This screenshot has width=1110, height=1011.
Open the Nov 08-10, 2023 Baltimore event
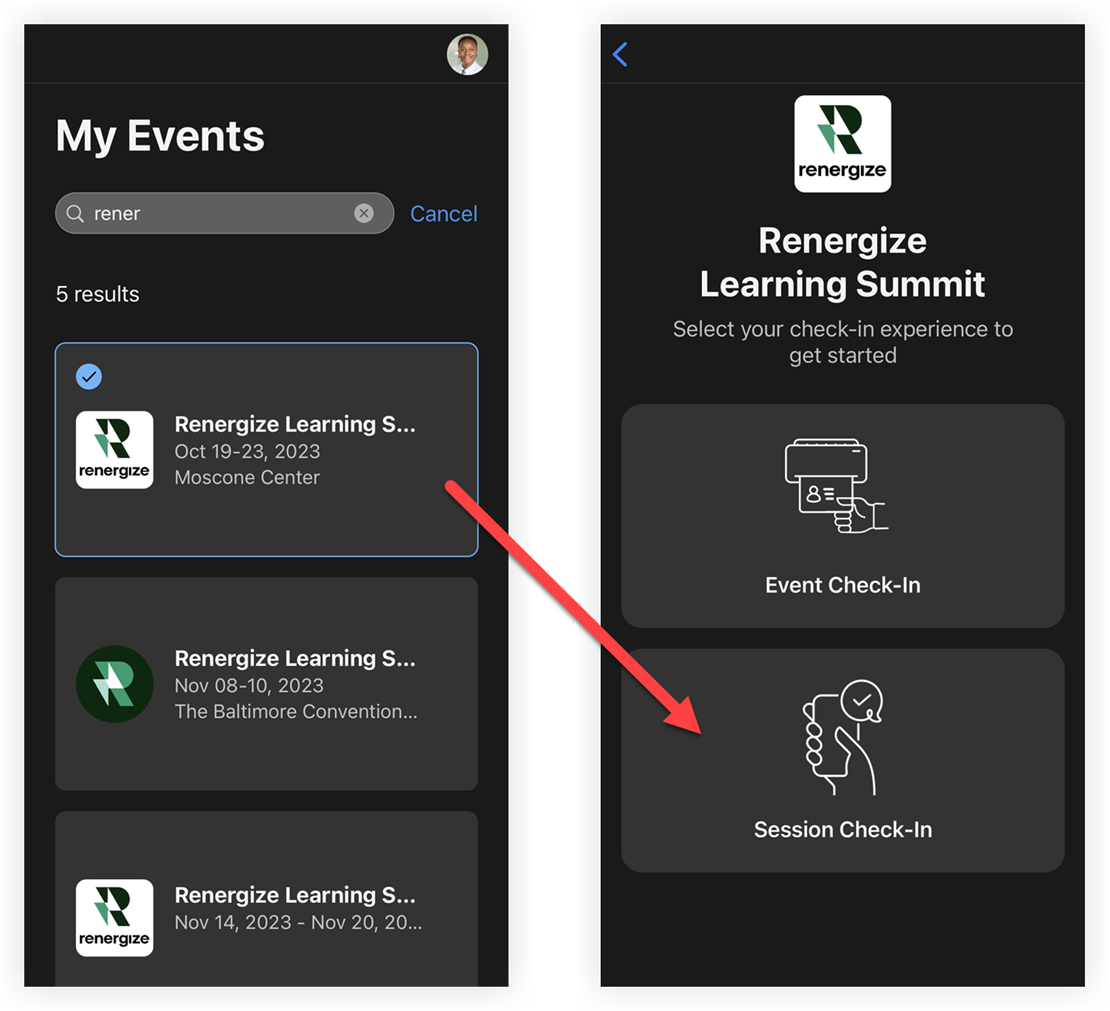[267, 684]
